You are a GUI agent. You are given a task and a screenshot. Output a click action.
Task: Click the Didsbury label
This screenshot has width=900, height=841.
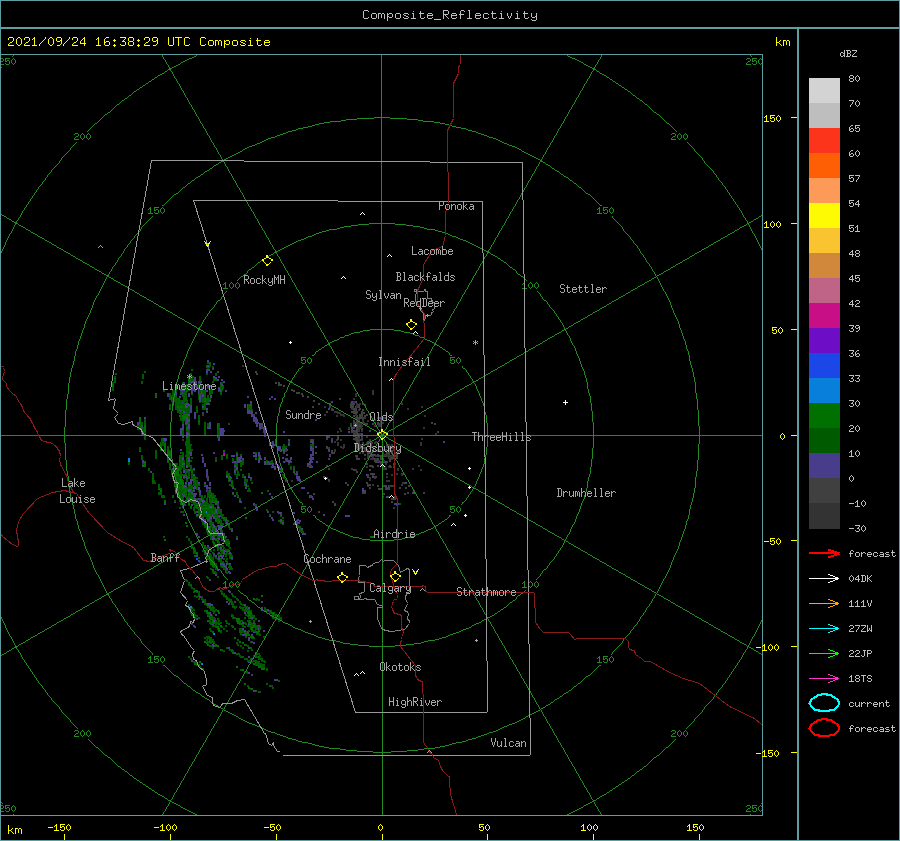tap(377, 448)
